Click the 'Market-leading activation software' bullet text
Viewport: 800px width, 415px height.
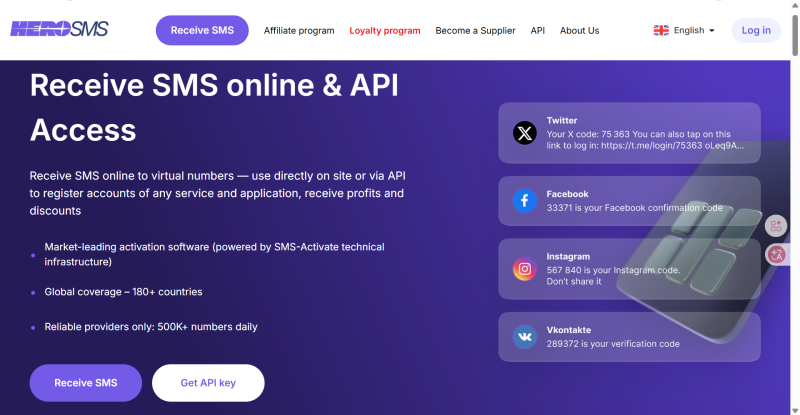click(214, 254)
